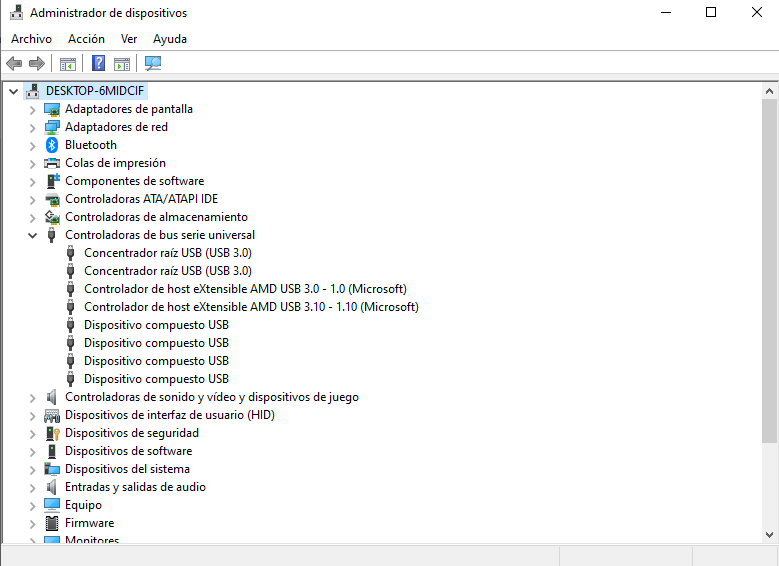Image resolution: width=779 pixels, height=566 pixels.
Task: Click the Controladoras ATA/ATAPI IDE icon
Action: [52, 199]
